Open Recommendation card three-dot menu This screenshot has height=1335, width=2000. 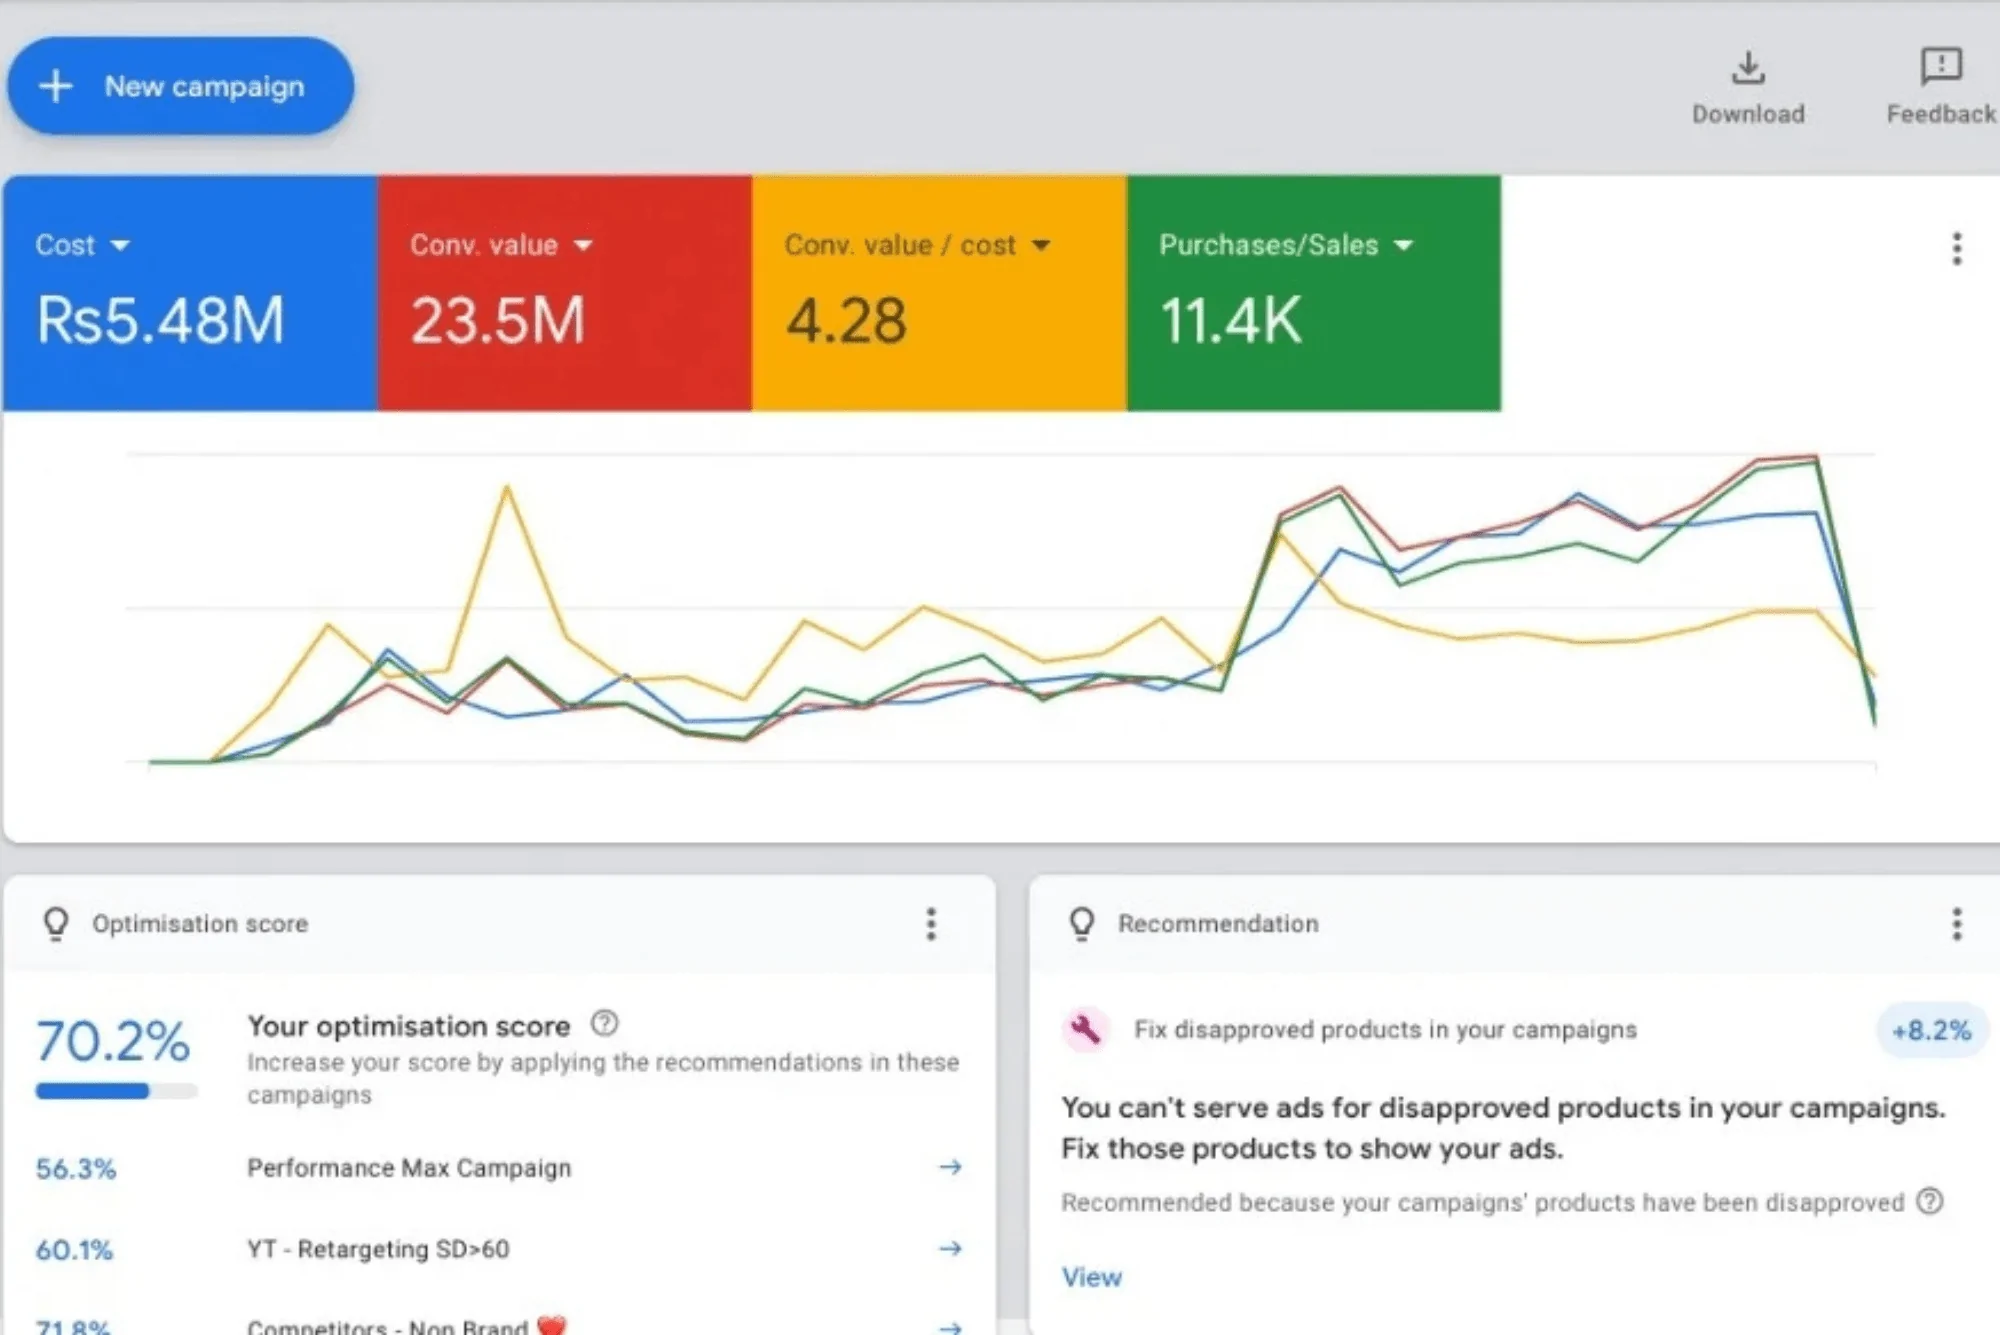(1956, 924)
